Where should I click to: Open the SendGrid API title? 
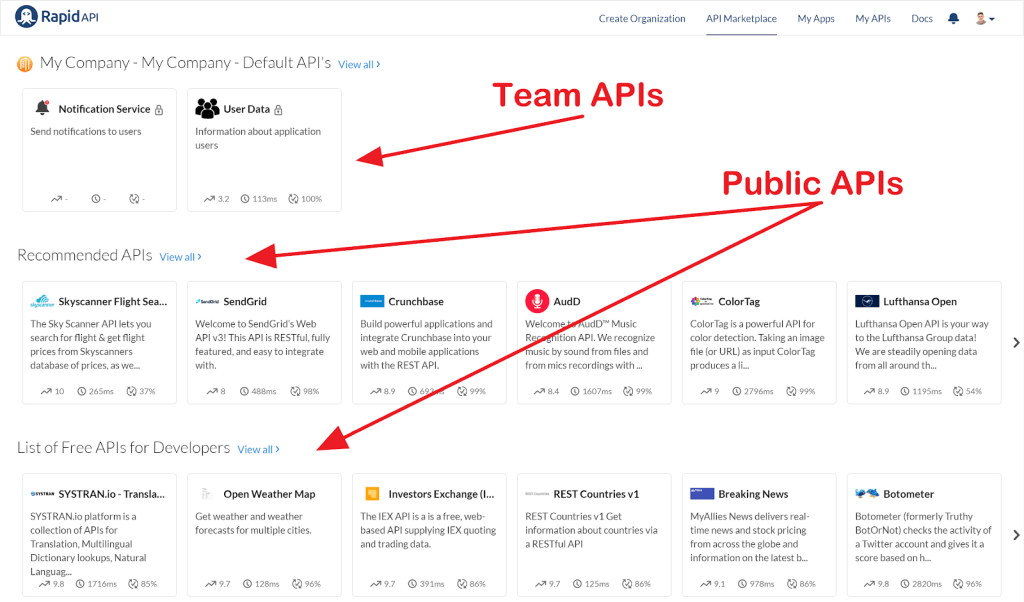245,302
